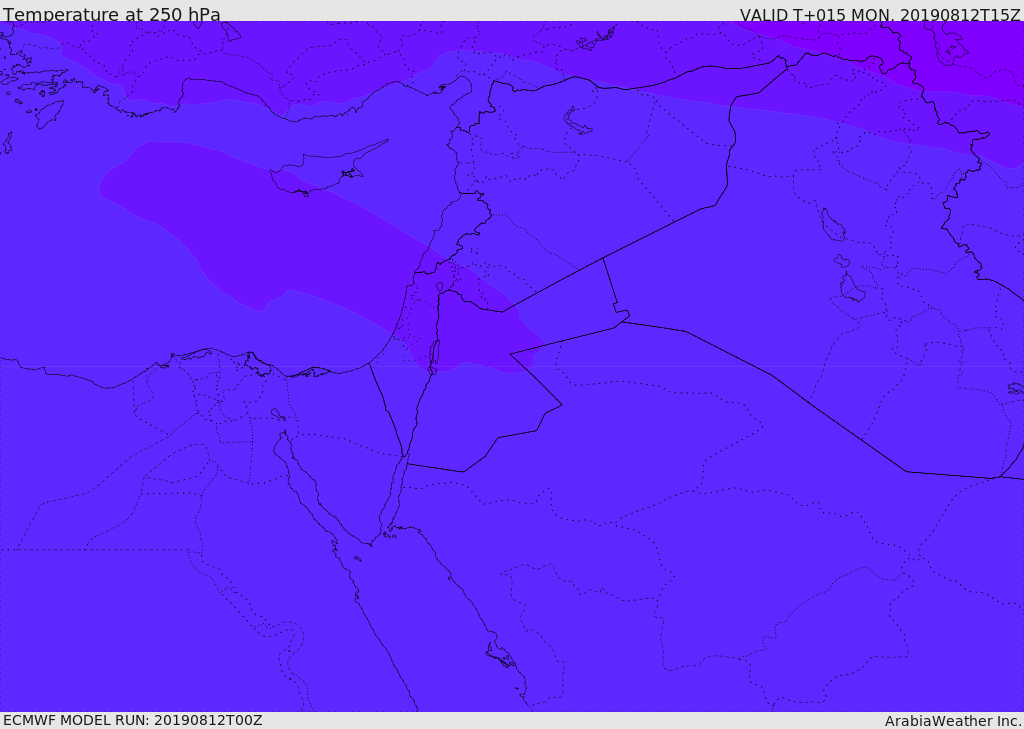The height and width of the screenshot is (729, 1024).
Task: Click the 'VALID T+015 MON. 20190812T15Z' label
Action: pos(880,14)
